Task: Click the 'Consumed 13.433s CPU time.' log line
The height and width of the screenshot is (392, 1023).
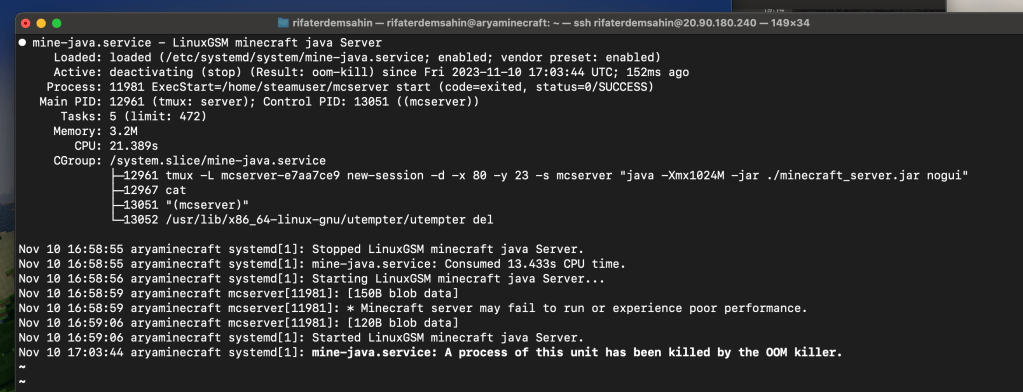Action: point(322,264)
